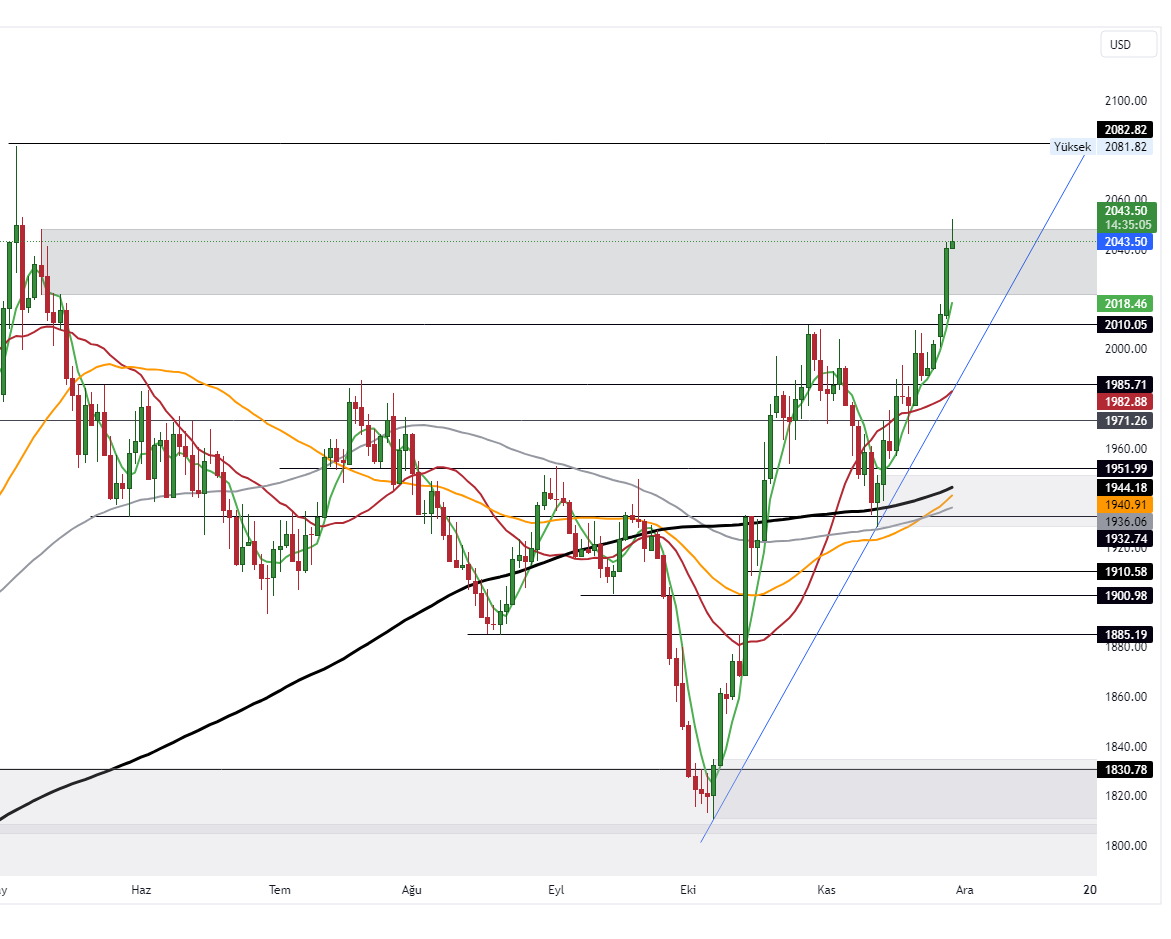Screen dimensions: 1171x939
Task: Click the 1885.19 horizontal level label
Action: pyautogui.click(x=1125, y=634)
